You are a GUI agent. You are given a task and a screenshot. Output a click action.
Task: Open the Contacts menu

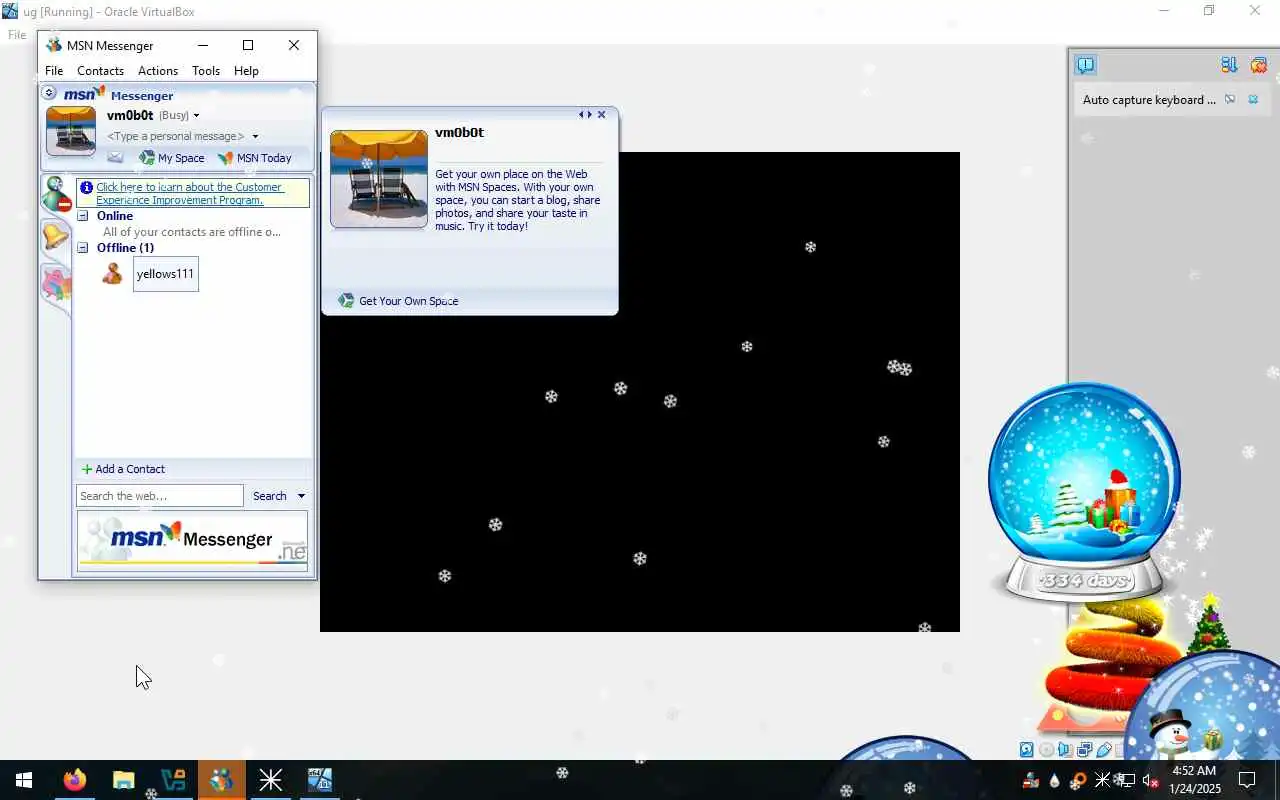100,71
